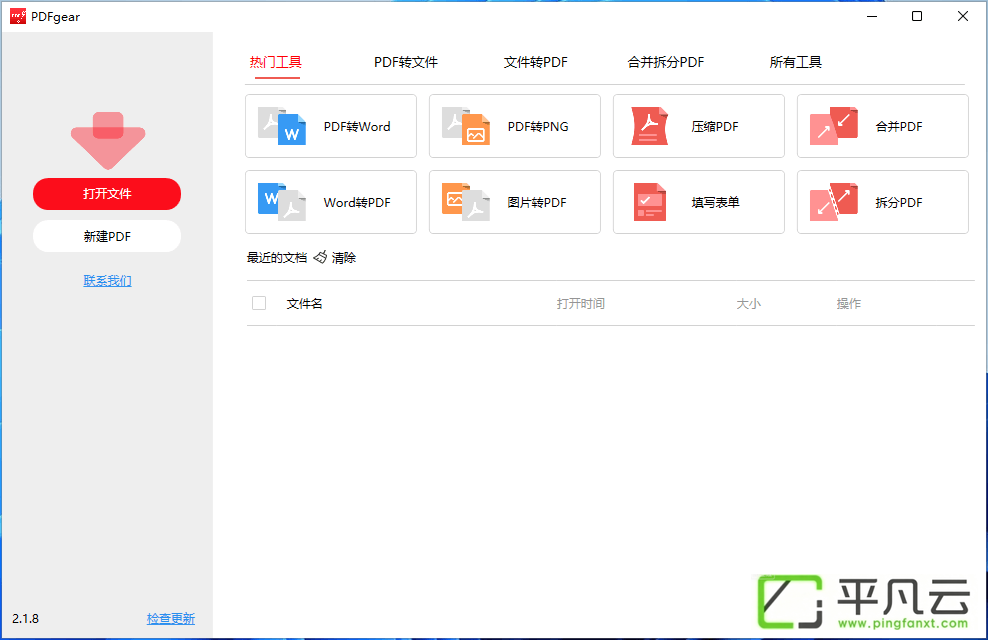Tick the select-all checkbox beside 文件名
The height and width of the screenshot is (640, 988).
(259, 303)
